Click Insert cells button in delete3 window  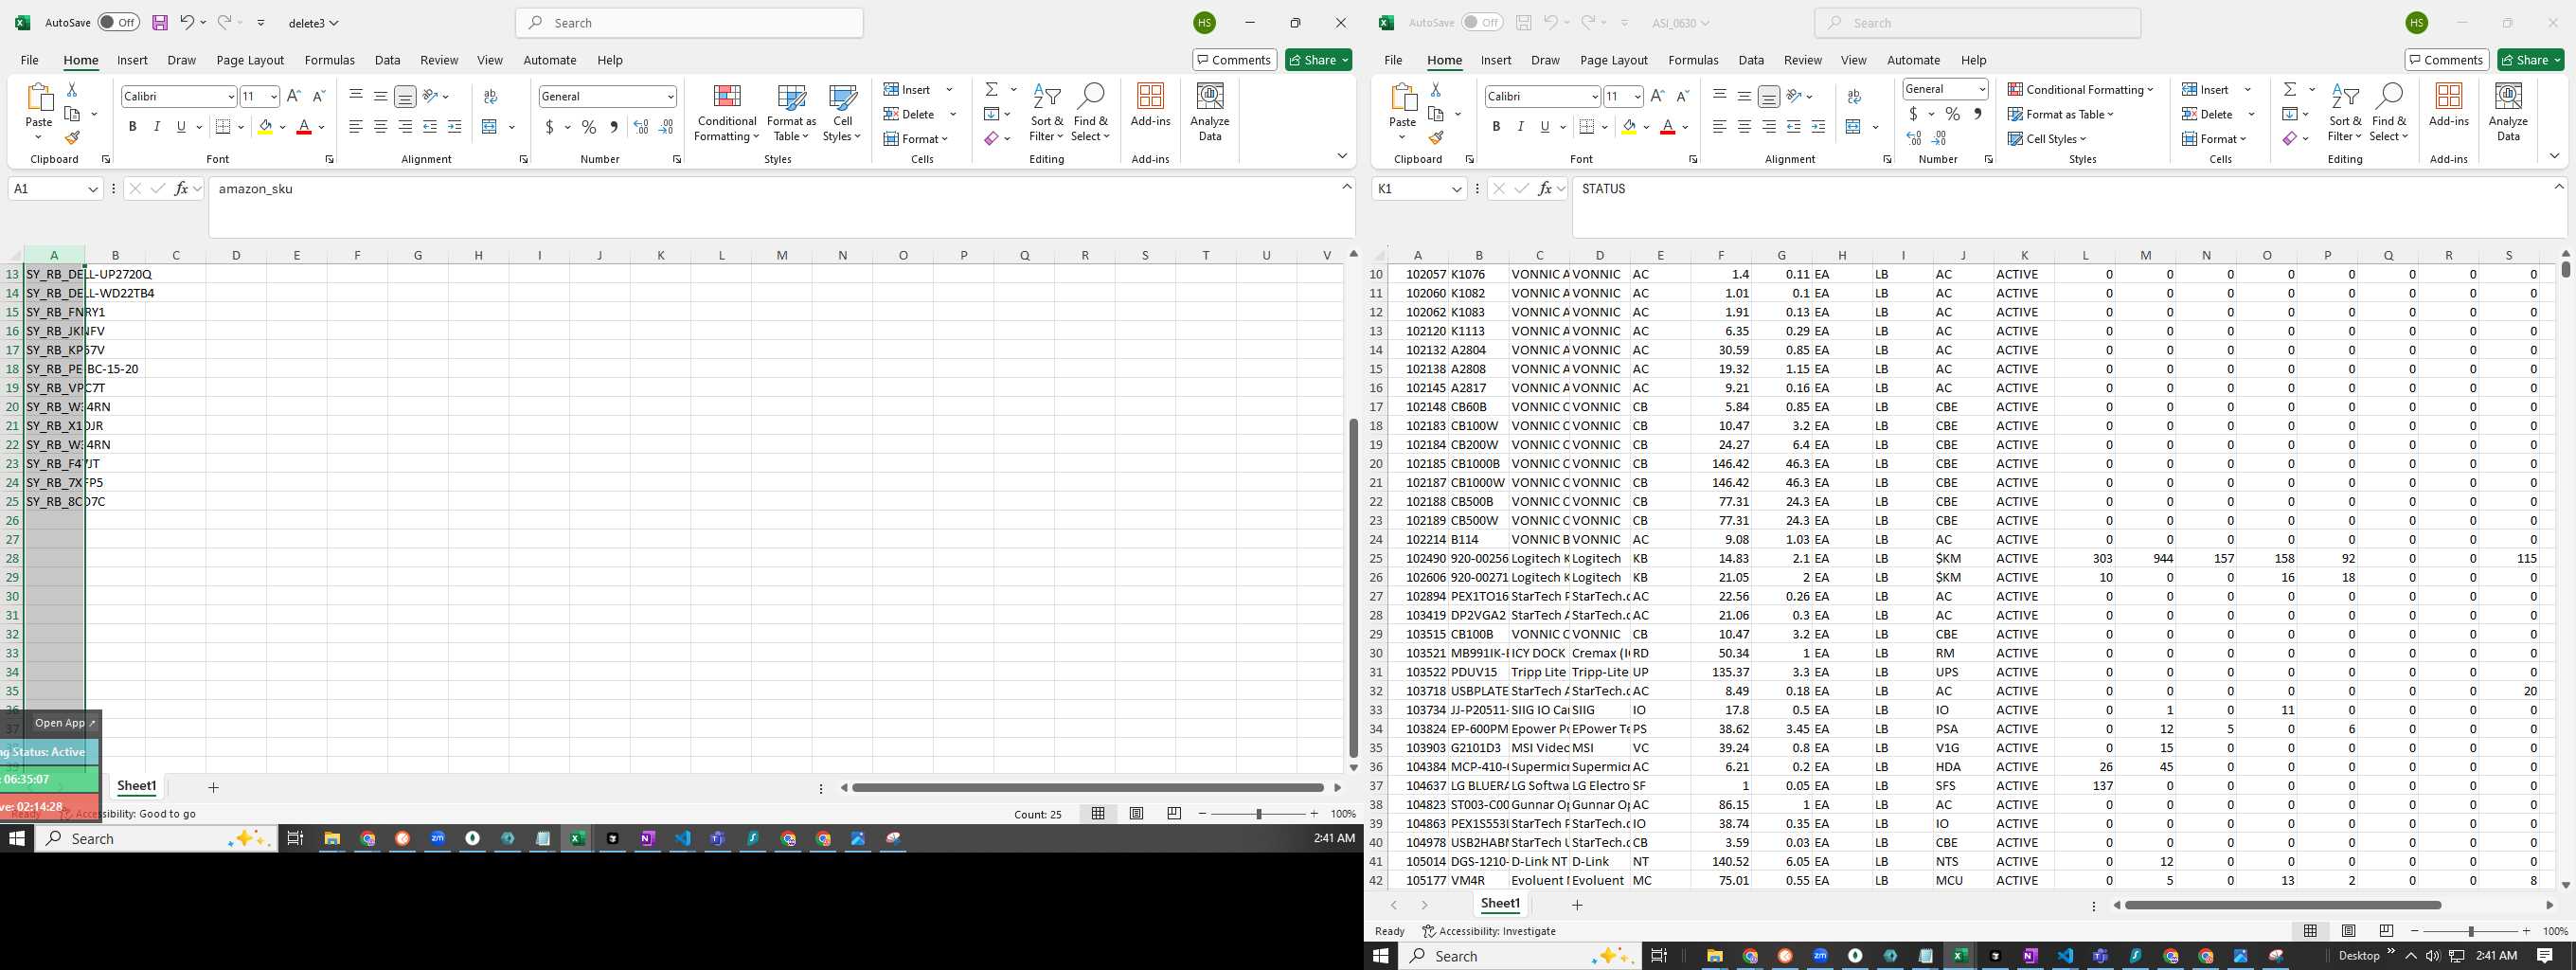coord(908,89)
